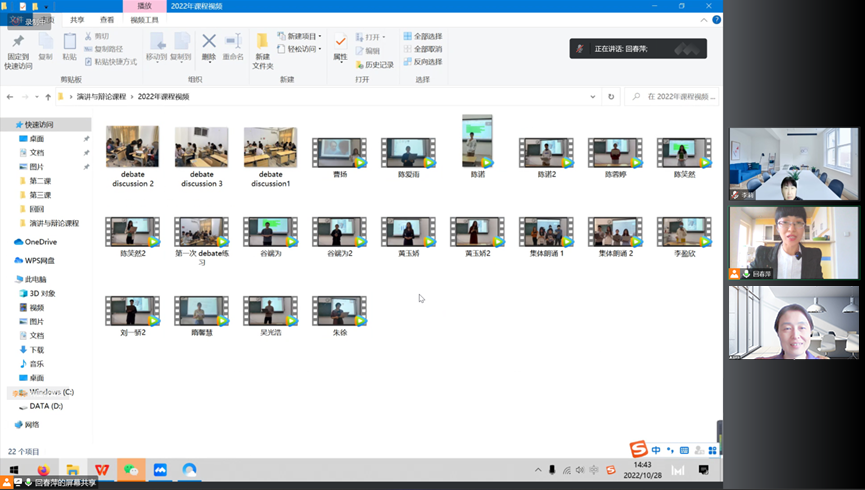
Task: Open WPS Office in the taskbar
Action: (x=101, y=469)
